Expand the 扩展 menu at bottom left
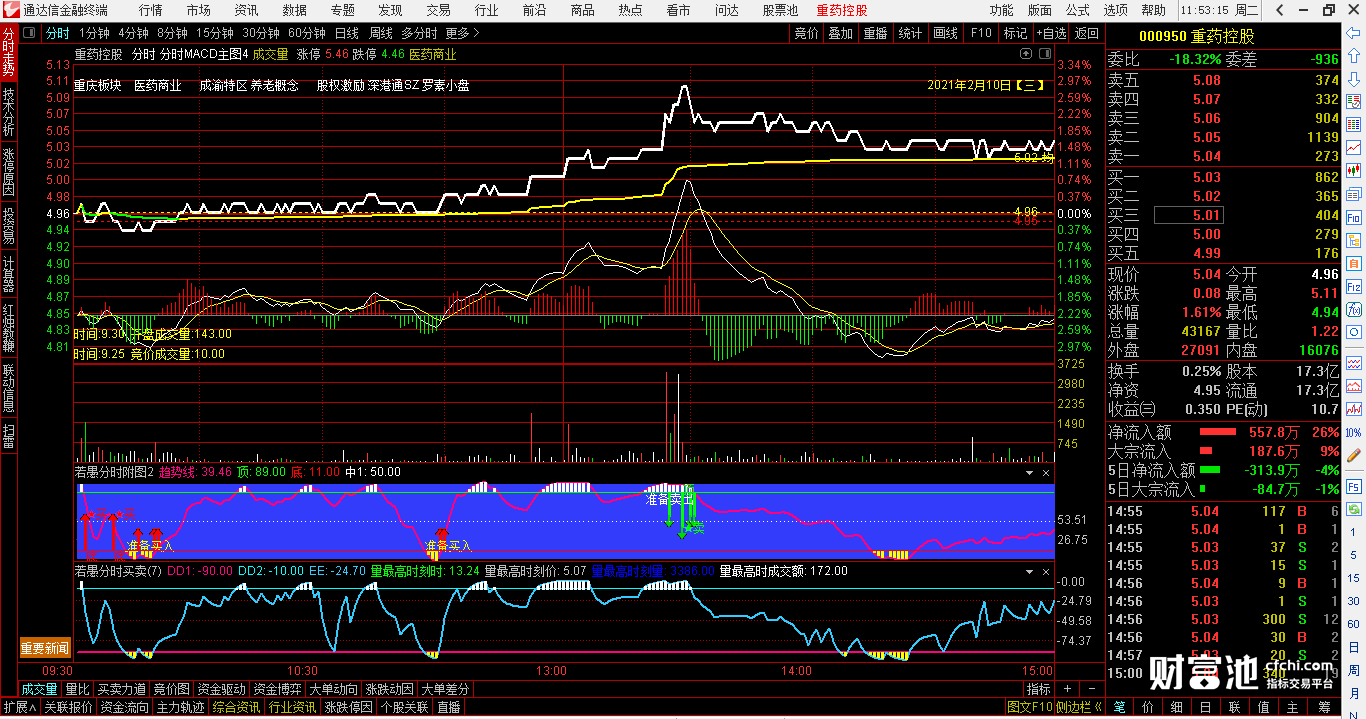 (18, 707)
